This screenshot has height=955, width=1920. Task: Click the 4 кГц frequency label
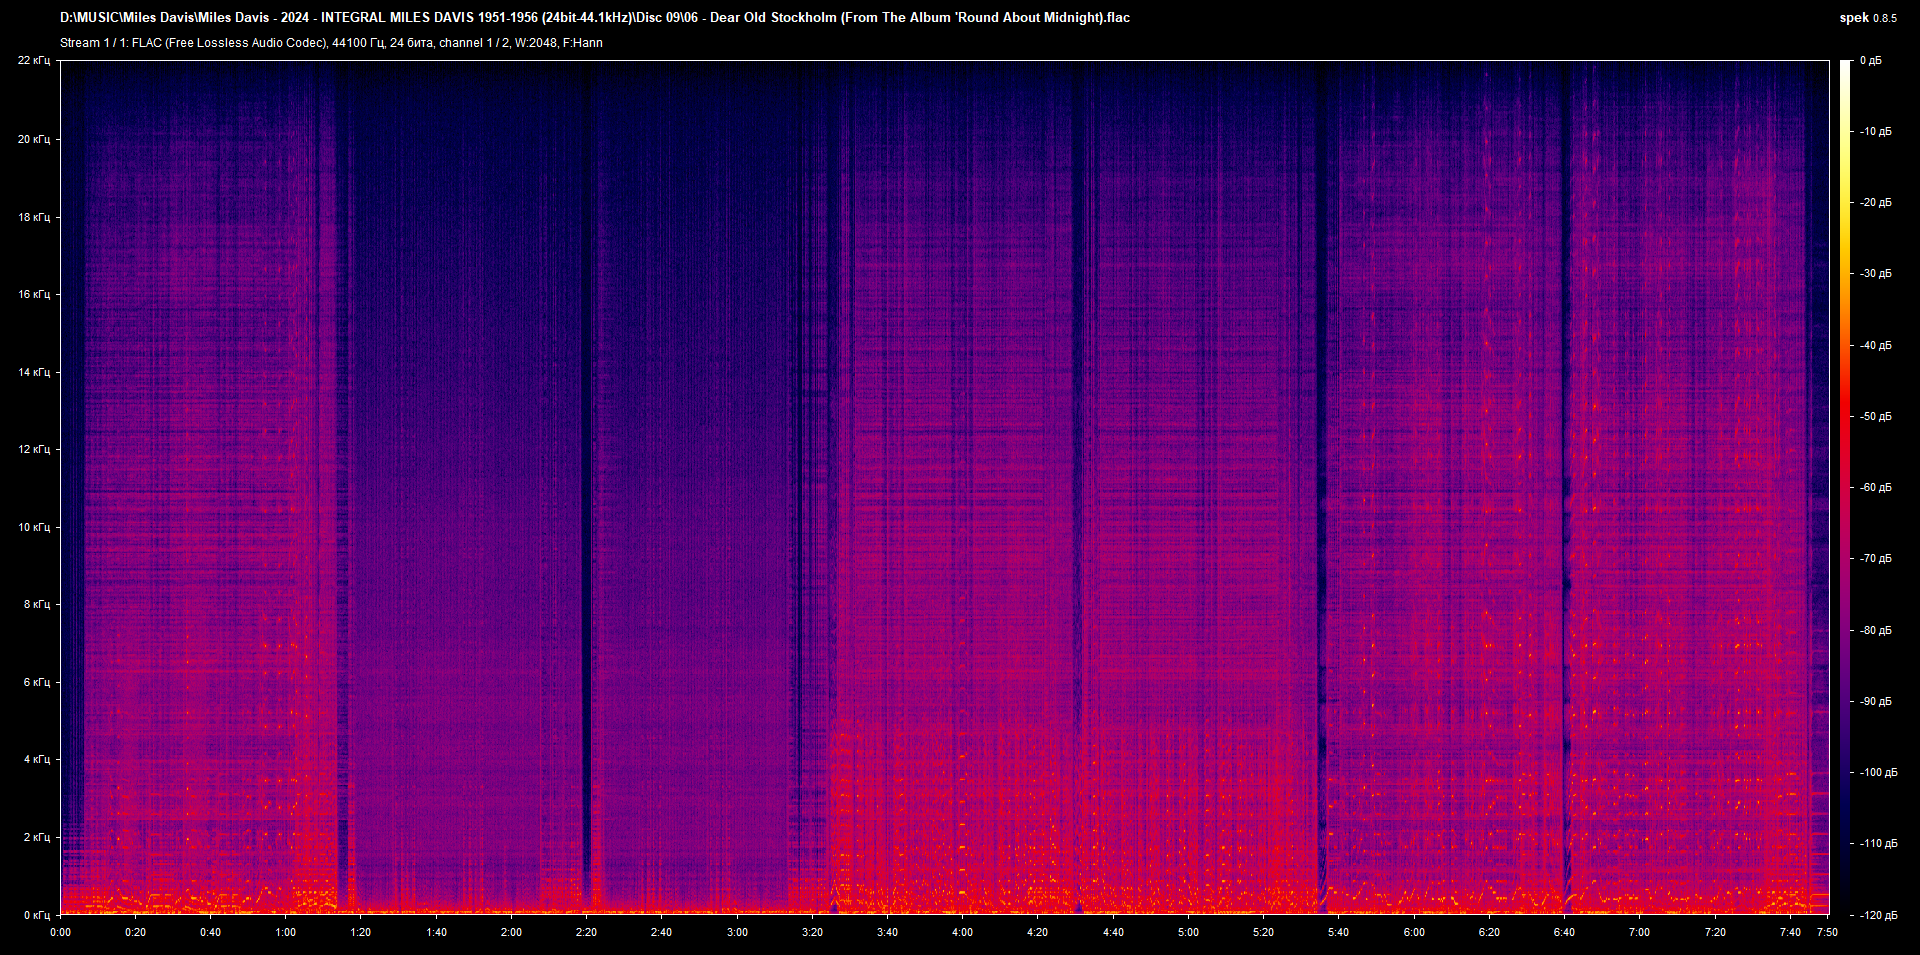tap(37, 759)
